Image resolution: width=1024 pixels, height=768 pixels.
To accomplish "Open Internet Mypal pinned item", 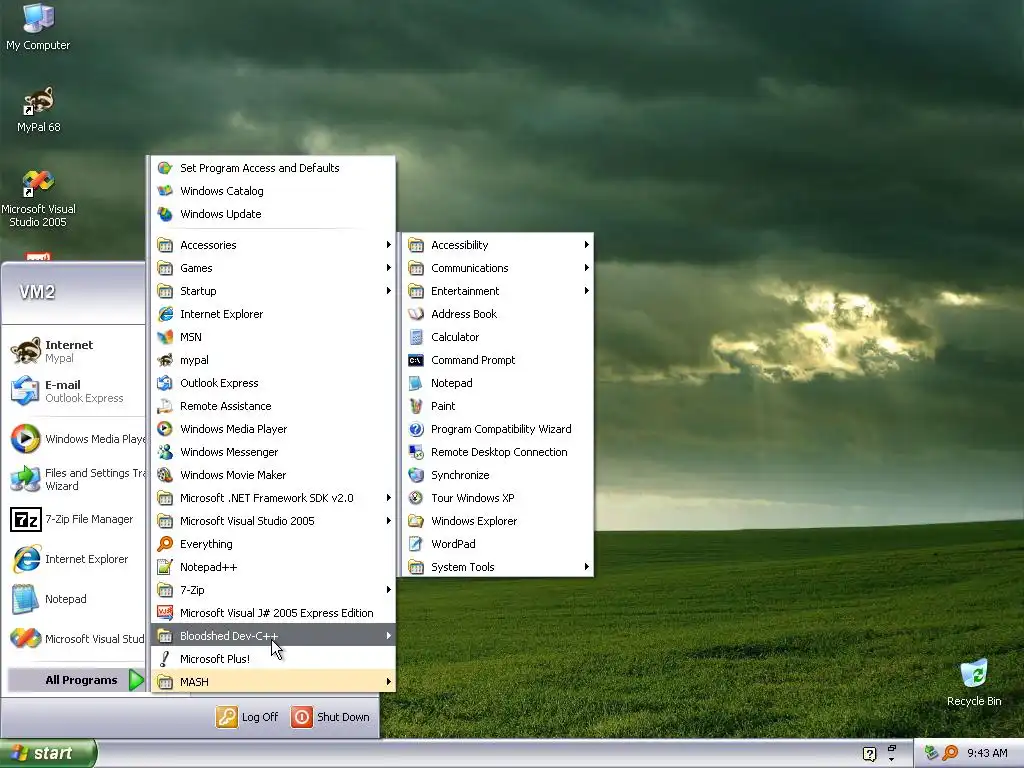I will click(x=75, y=351).
